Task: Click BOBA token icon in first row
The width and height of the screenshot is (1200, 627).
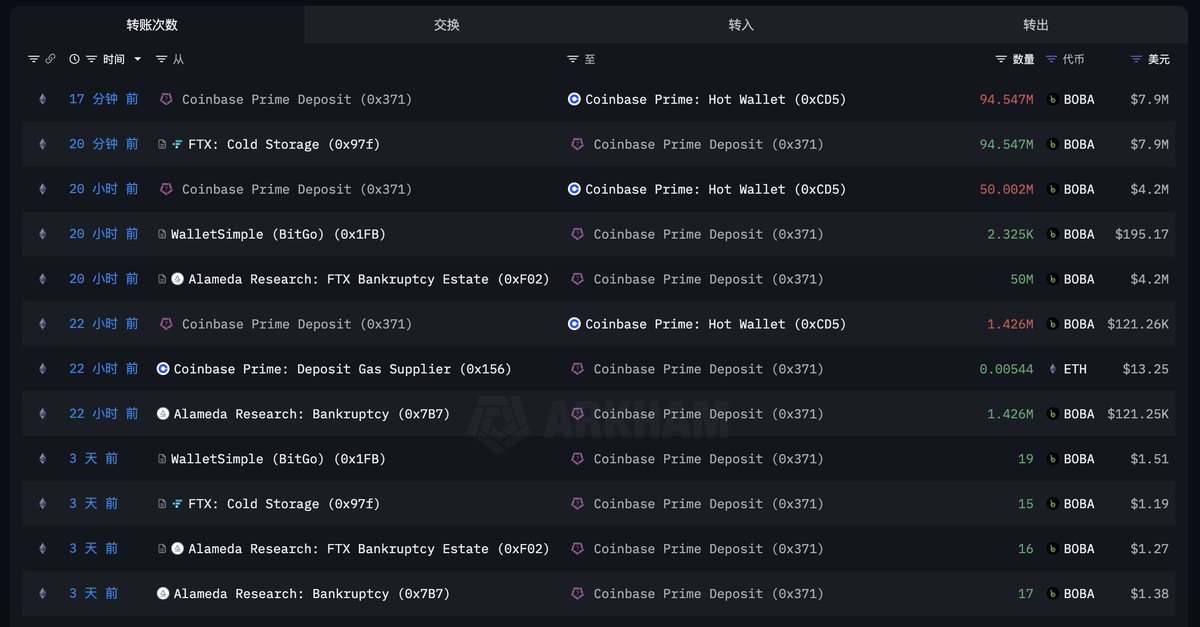Action: pos(1052,99)
